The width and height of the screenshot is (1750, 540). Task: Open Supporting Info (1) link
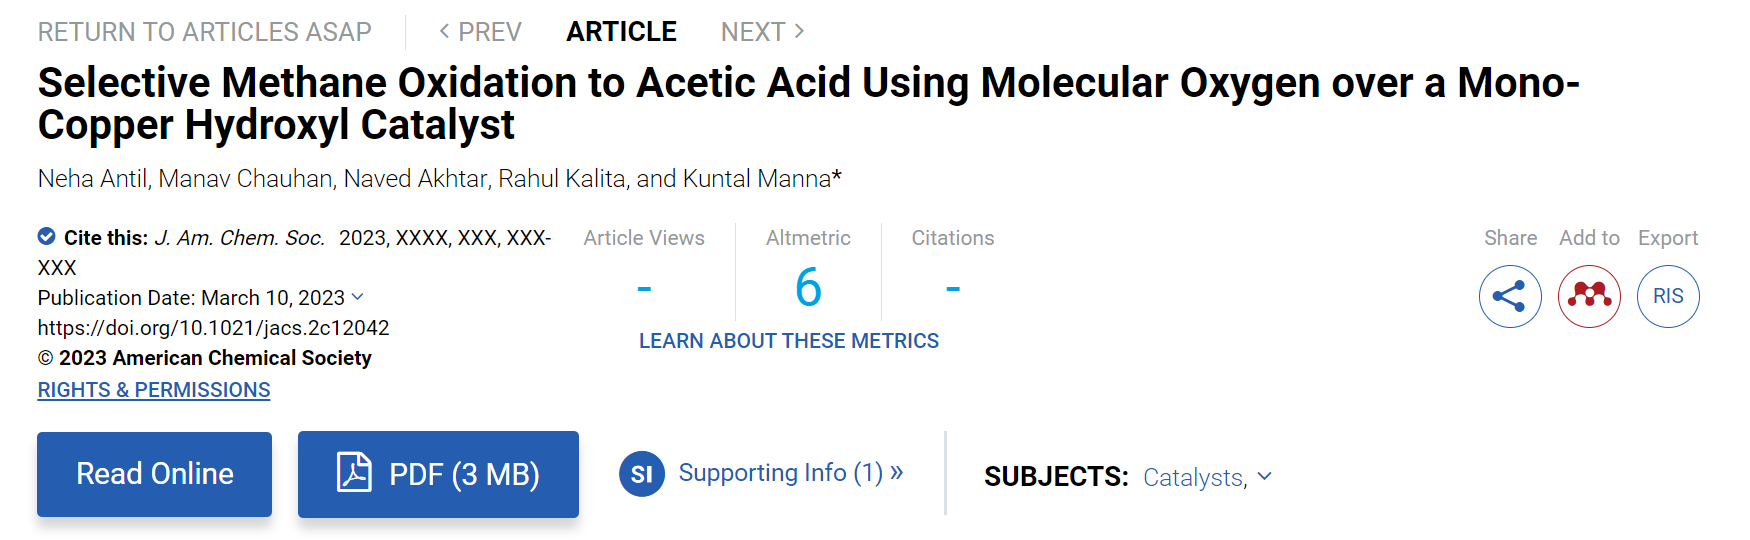click(x=790, y=472)
